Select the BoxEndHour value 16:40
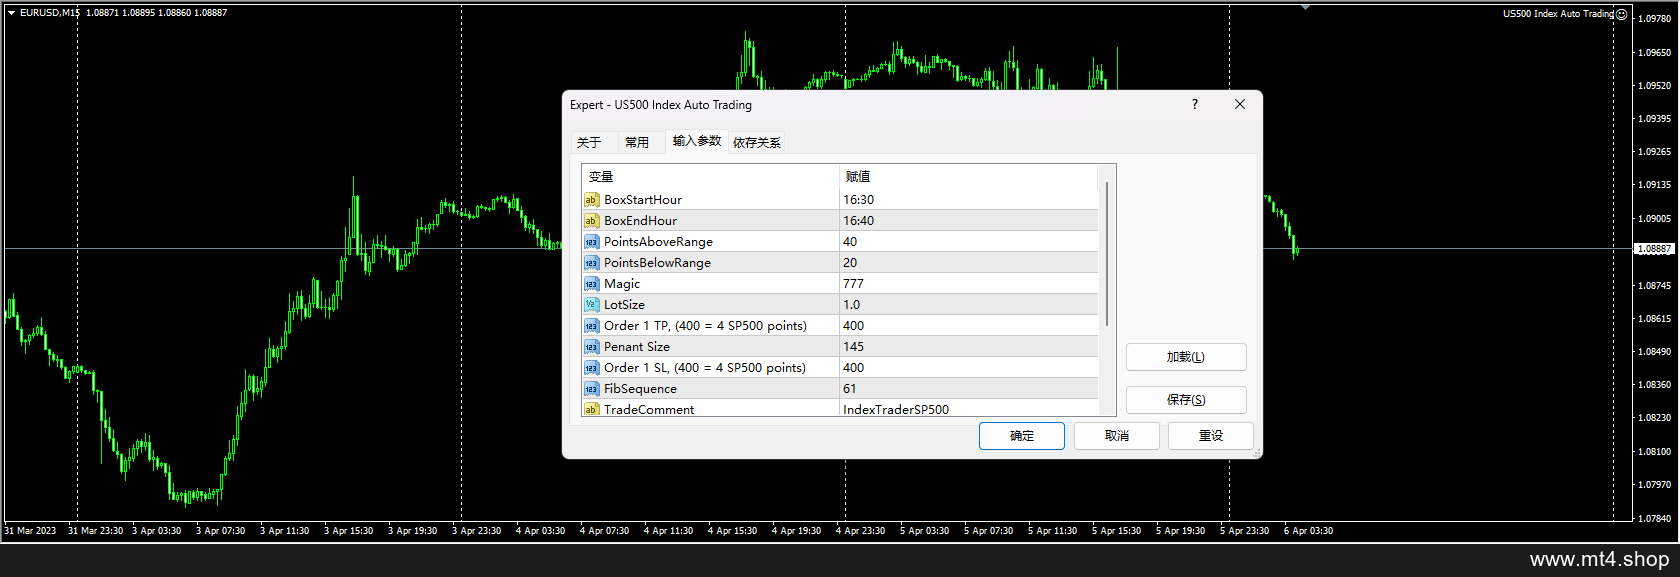1680x577 pixels. click(x=968, y=221)
